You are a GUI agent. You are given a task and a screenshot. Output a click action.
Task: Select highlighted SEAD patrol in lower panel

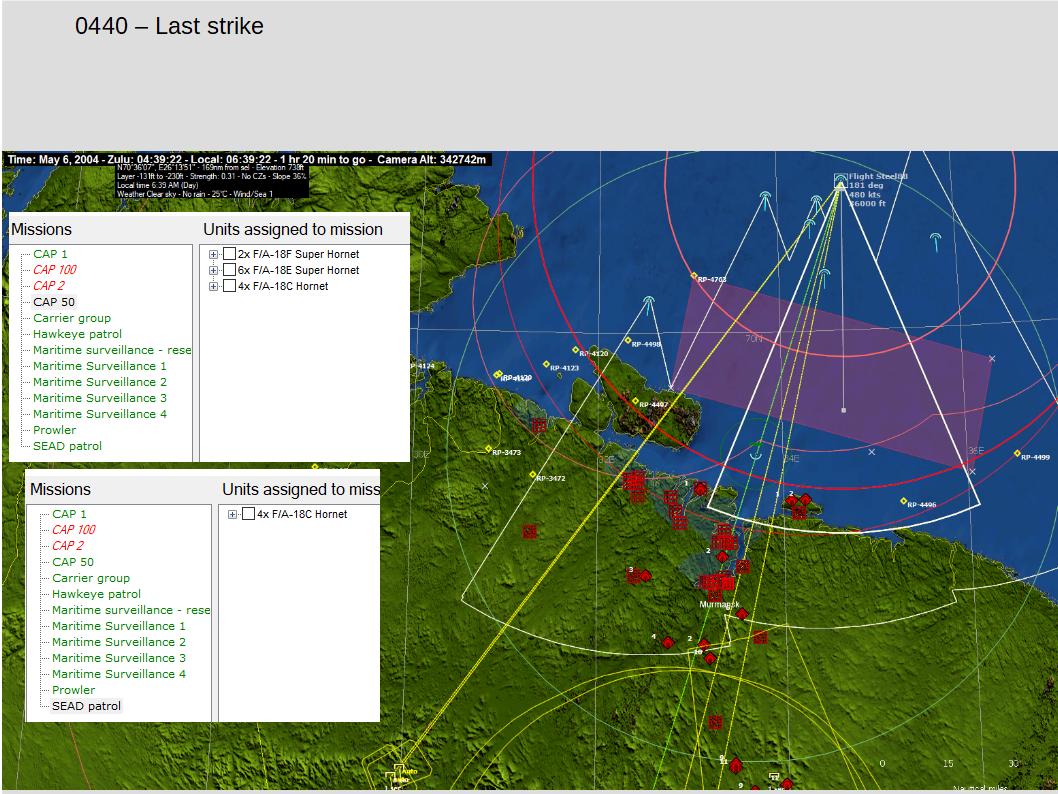(86, 706)
